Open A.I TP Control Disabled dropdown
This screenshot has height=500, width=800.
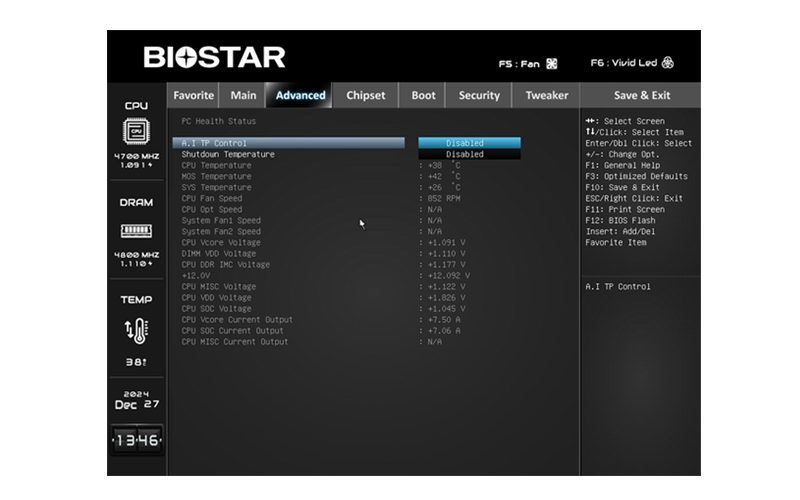469,143
